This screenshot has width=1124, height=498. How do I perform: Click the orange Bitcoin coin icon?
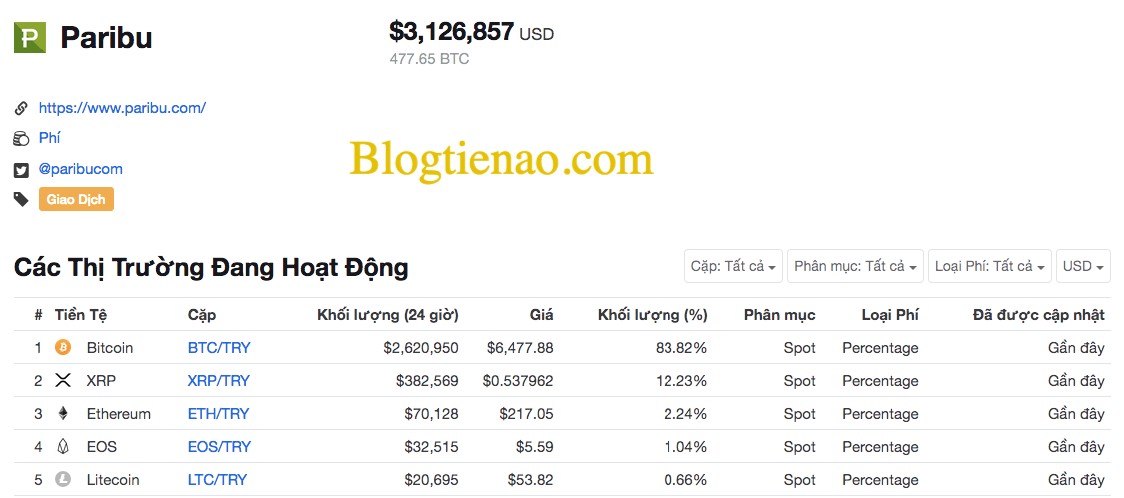63,348
